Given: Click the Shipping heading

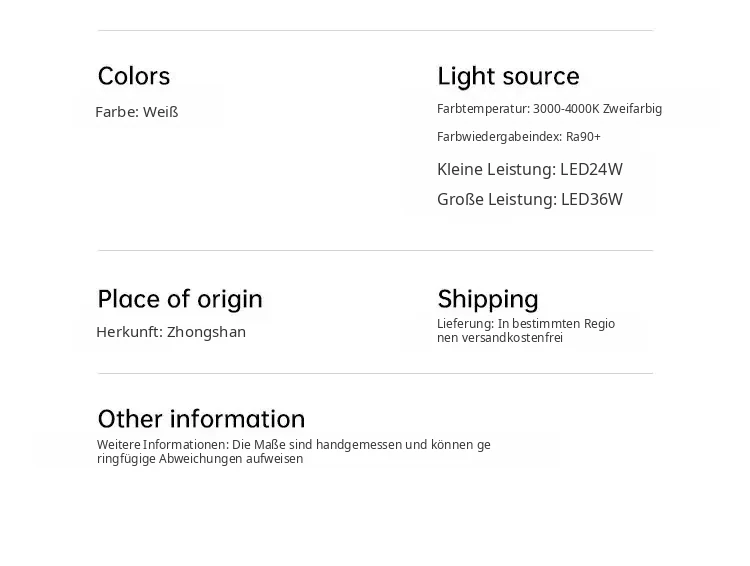Looking at the screenshot, I should click(x=488, y=300).
